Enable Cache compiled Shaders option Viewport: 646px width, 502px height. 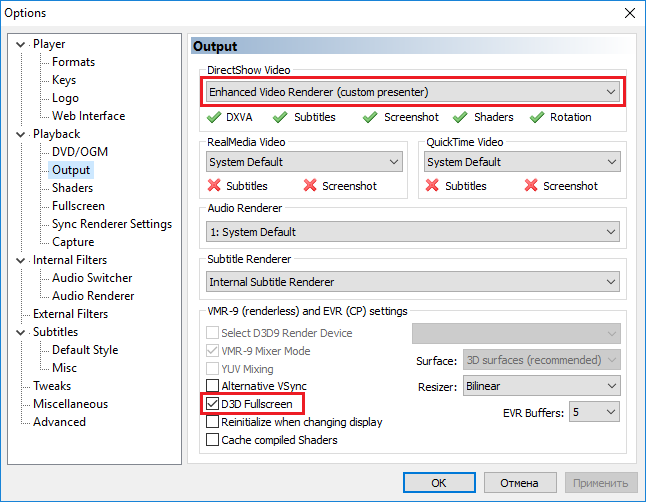(212, 440)
